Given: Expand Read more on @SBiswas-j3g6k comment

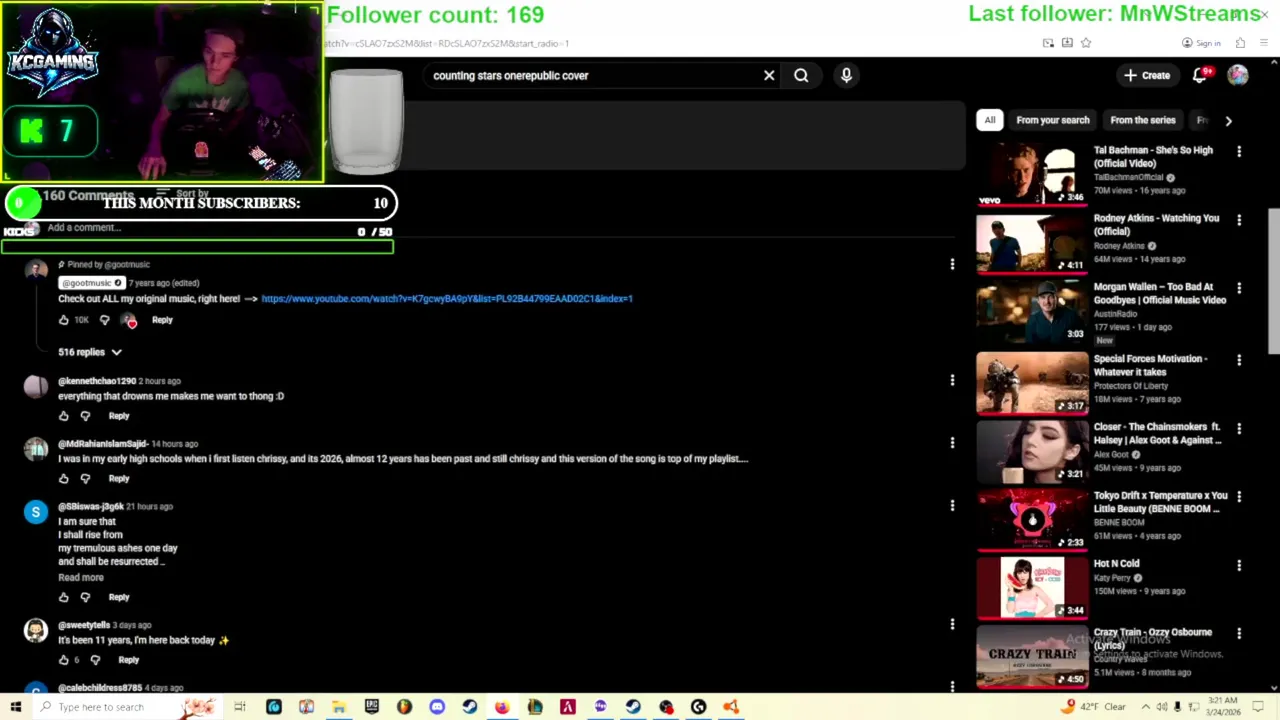Looking at the screenshot, I should (x=80, y=577).
